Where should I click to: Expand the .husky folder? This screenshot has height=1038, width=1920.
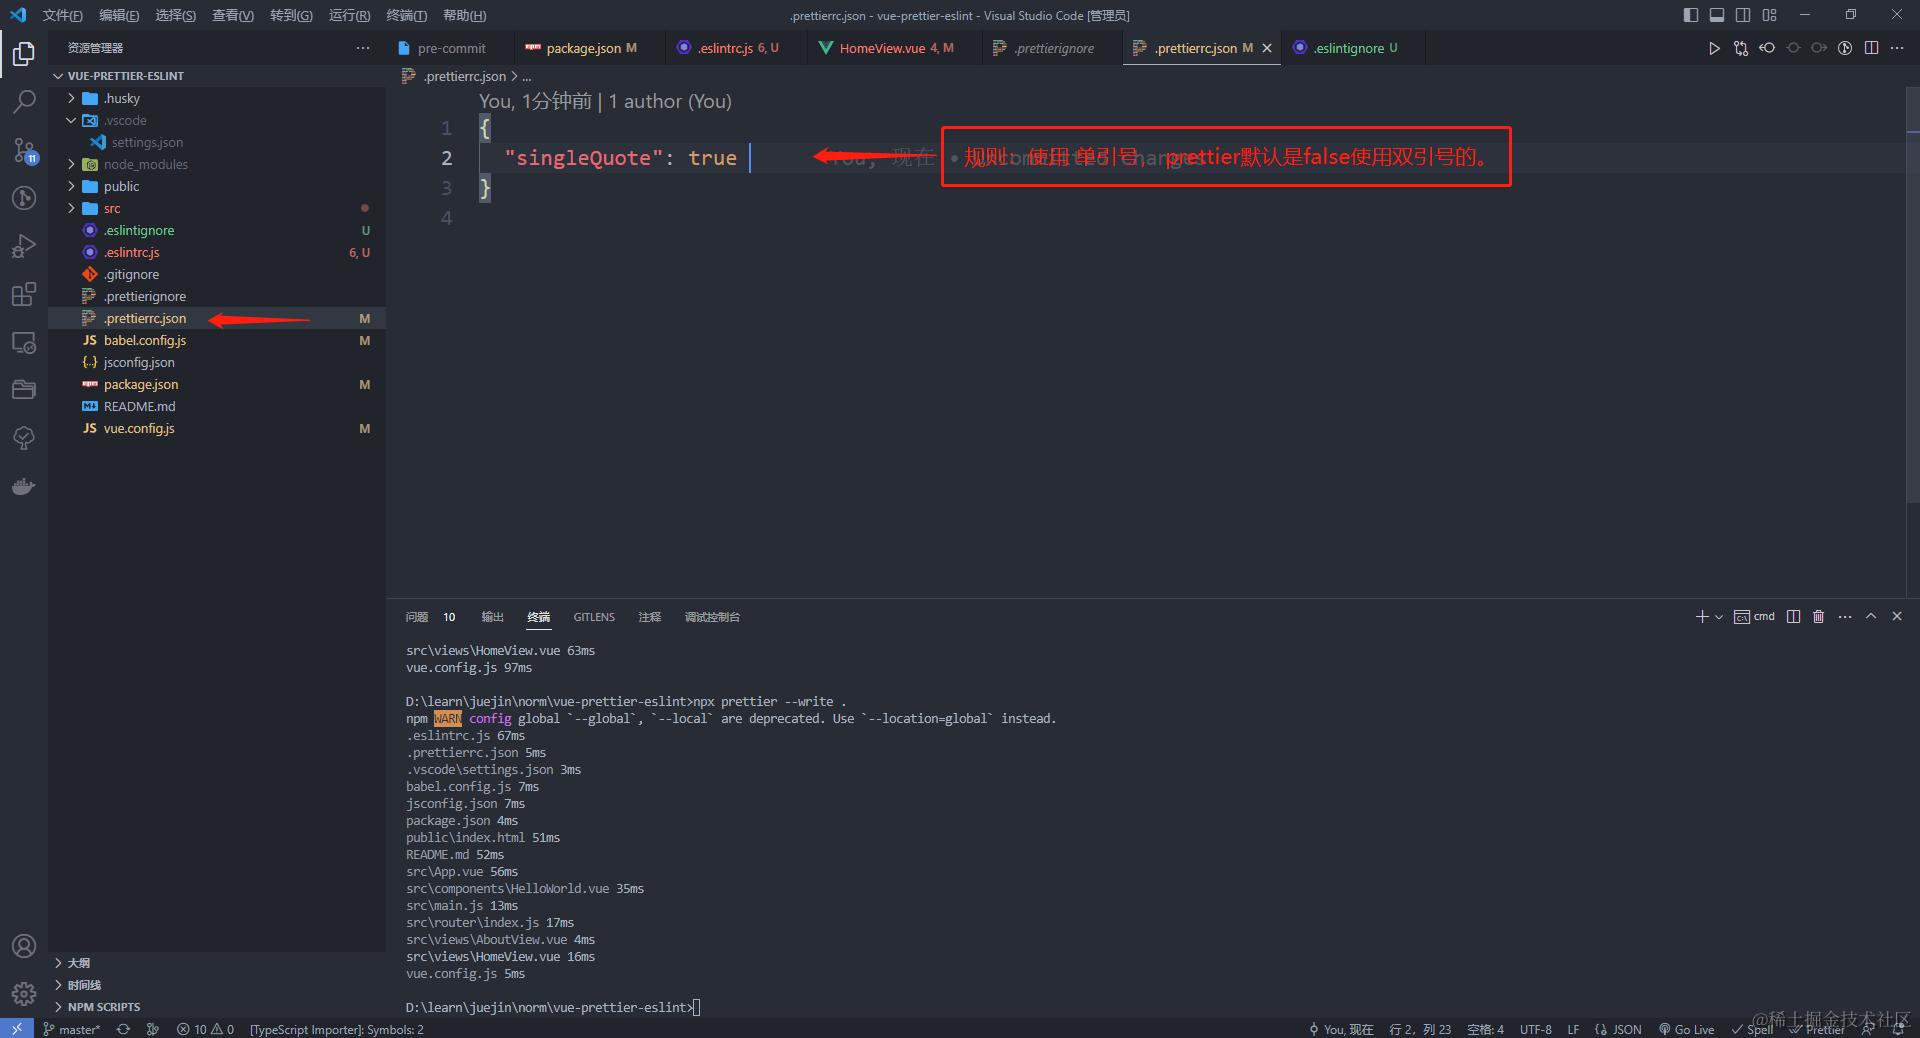pyautogui.click(x=72, y=98)
